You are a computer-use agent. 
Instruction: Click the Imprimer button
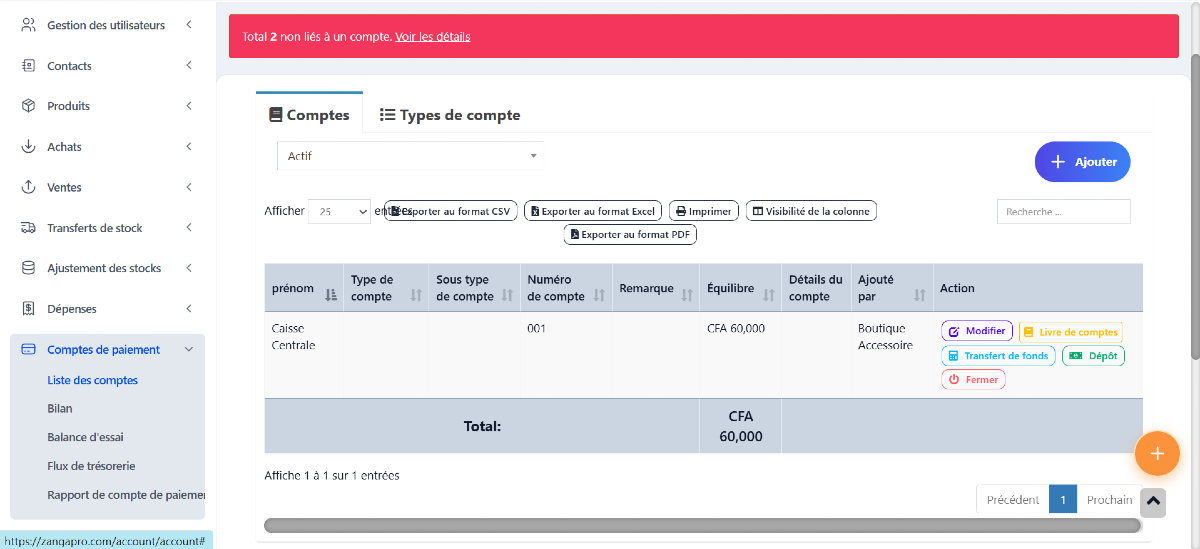(x=704, y=211)
